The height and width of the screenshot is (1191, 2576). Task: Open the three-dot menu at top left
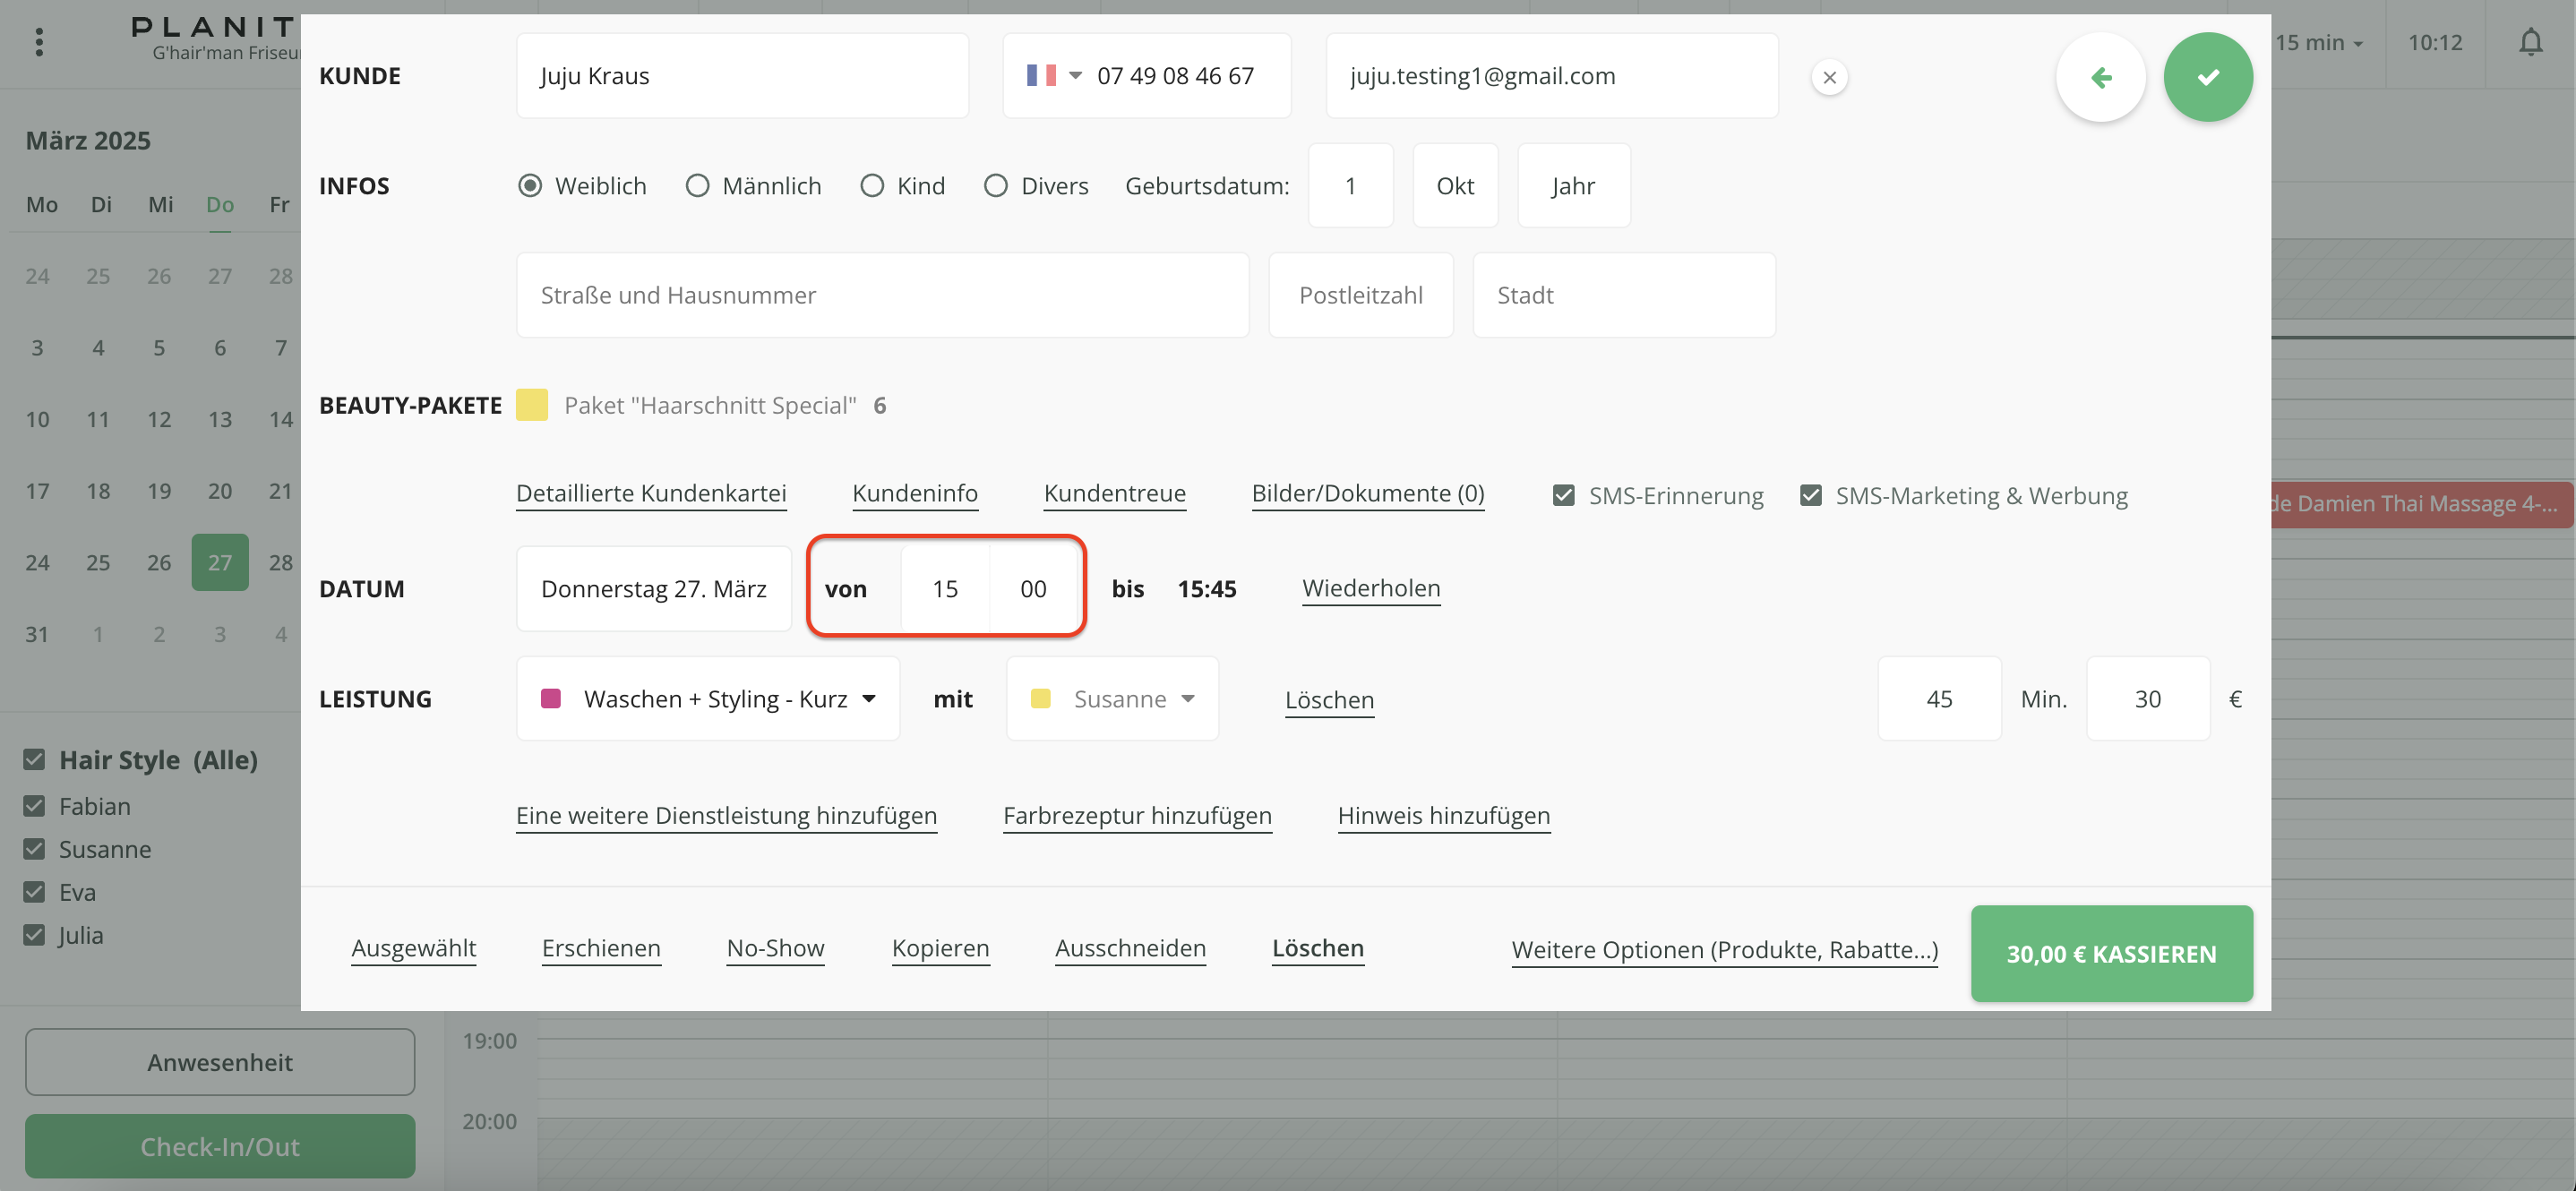pyautogui.click(x=39, y=42)
